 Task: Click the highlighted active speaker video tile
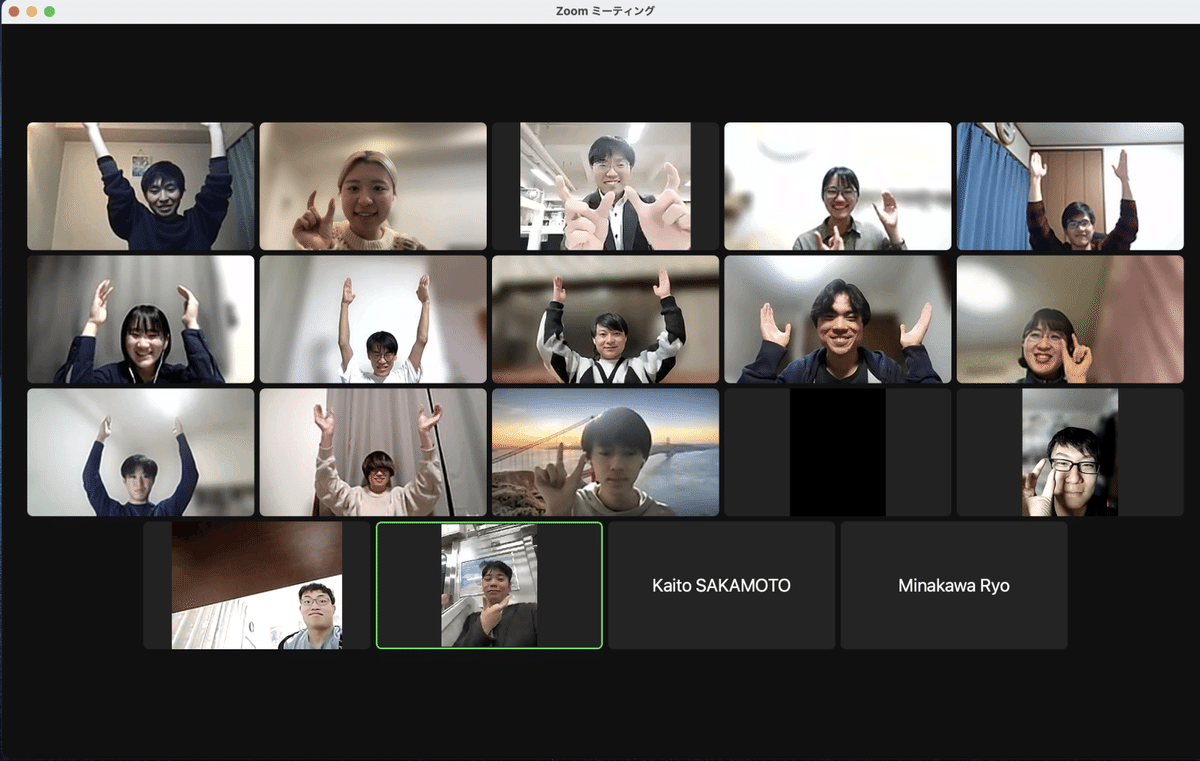coord(488,586)
